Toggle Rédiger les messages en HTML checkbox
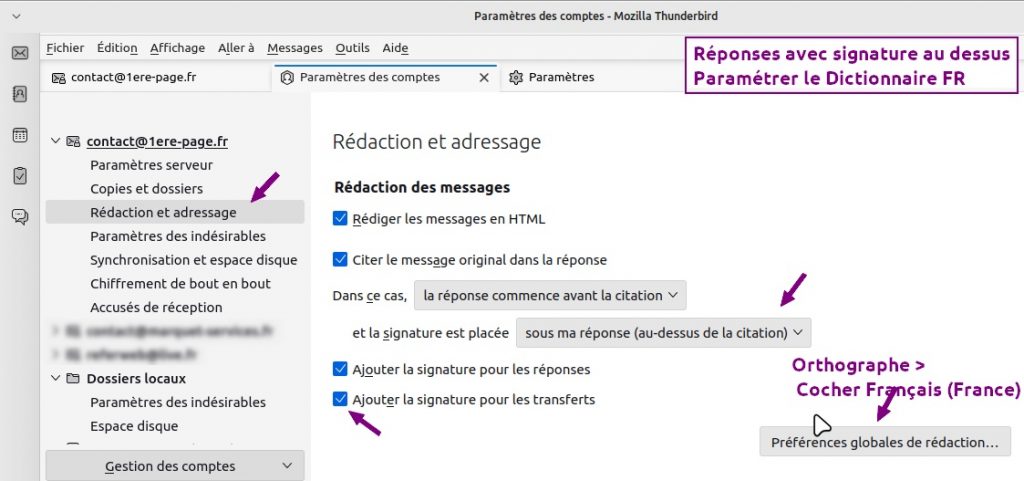The width and height of the screenshot is (1024, 481). 341,218
